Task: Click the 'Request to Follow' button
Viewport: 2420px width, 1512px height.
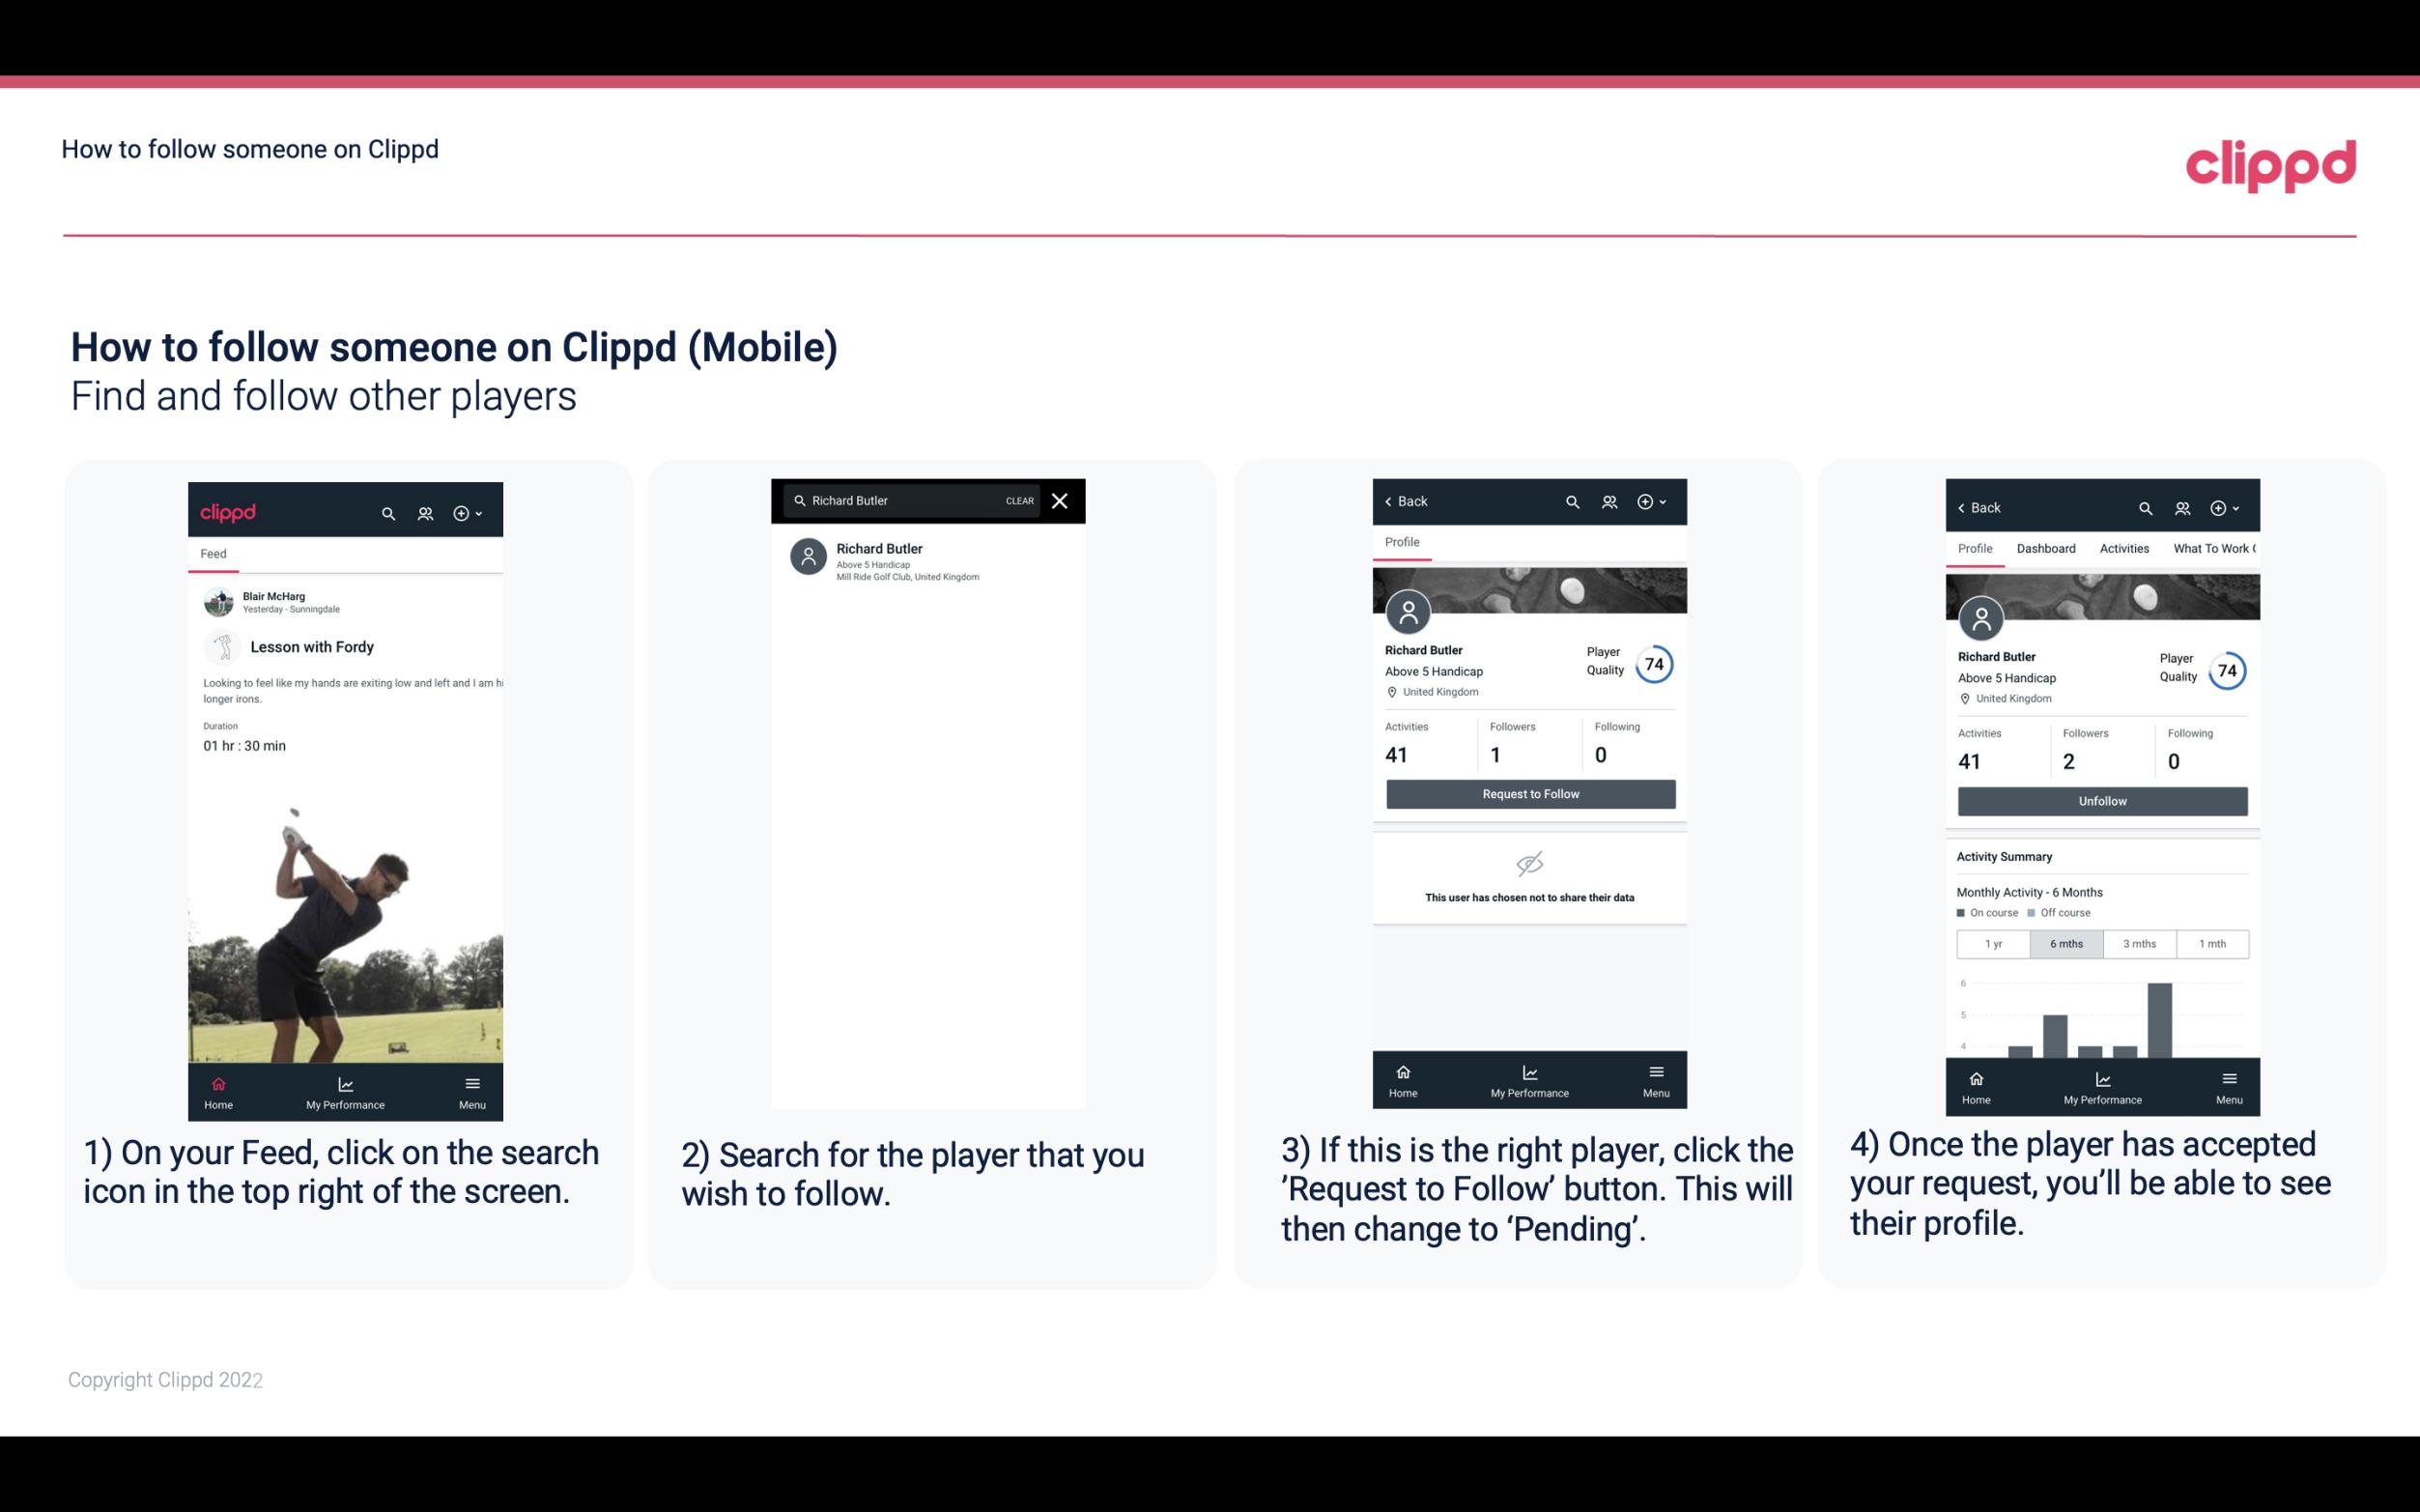Action: pos(1528,792)
